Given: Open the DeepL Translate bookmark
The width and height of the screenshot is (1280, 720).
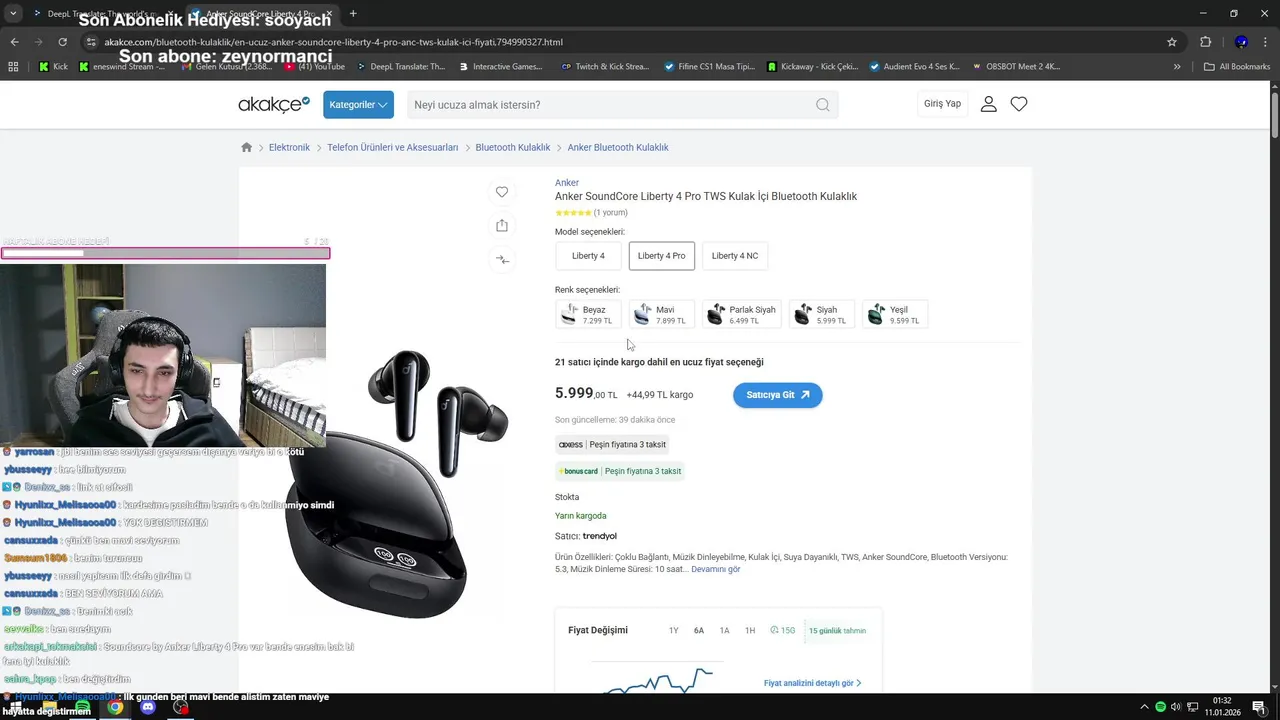Looking at the screenshot, I should [401, 67].
